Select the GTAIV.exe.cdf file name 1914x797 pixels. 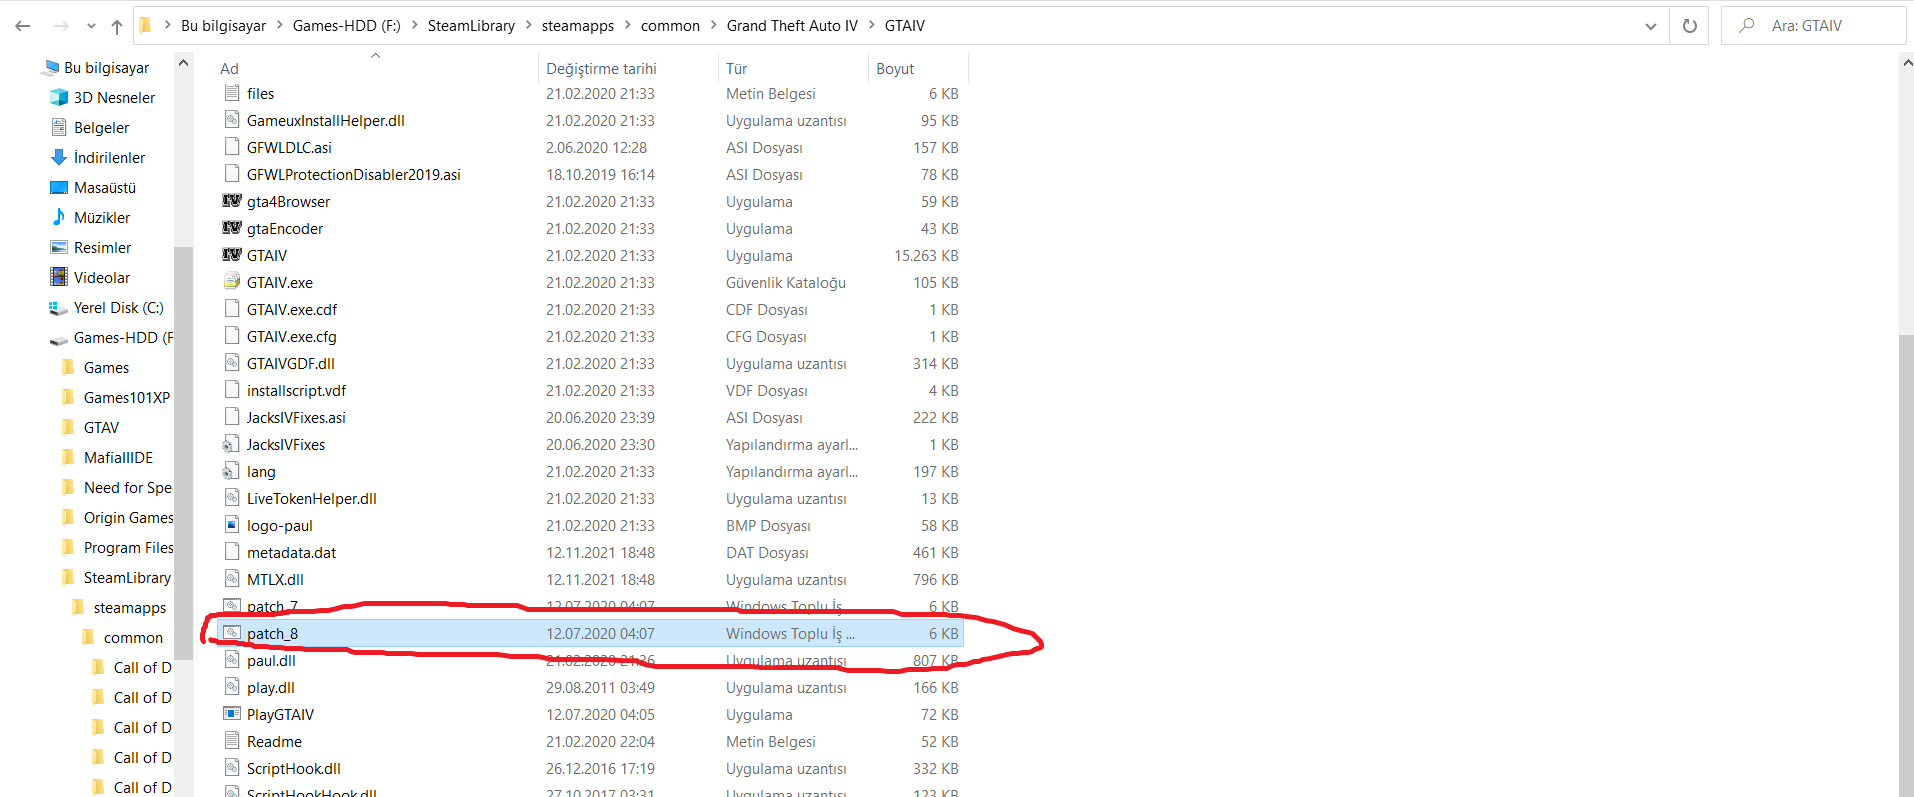pyautogui.click(x=292, y=310)
